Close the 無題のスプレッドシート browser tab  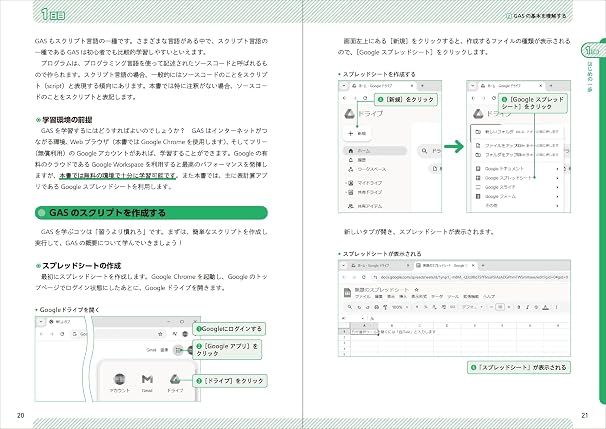click(473, 266)
